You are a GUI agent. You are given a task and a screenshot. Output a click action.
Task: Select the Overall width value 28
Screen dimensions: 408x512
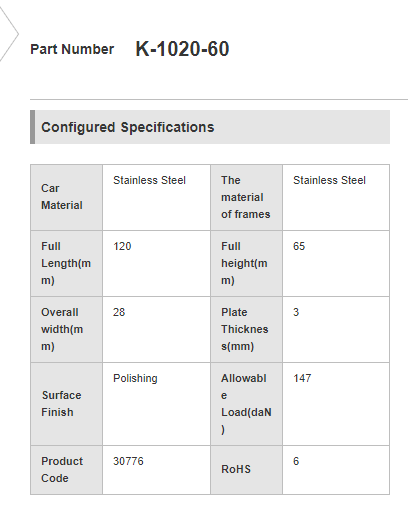119,312
